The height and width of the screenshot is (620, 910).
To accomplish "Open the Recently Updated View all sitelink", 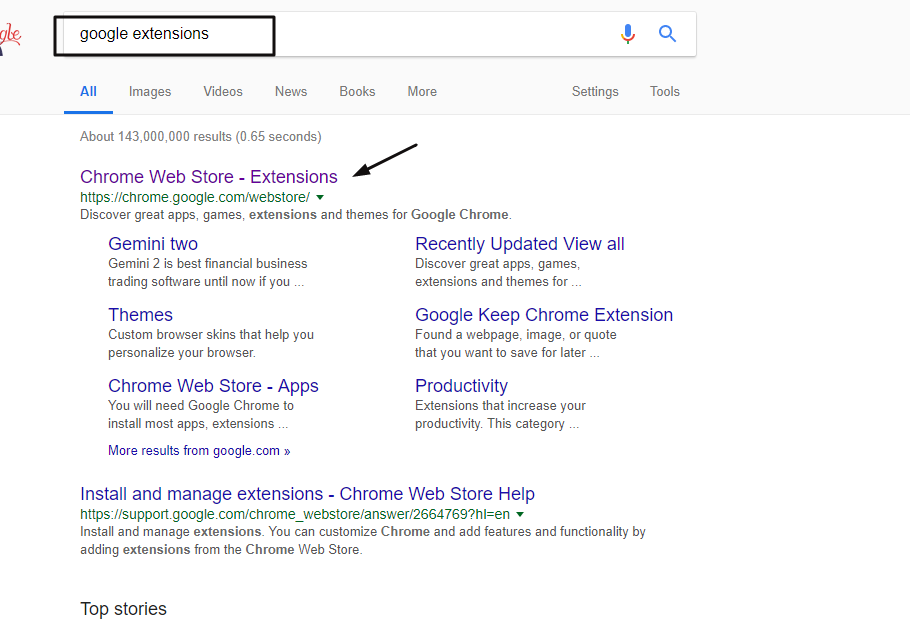I will coord(519,244).
